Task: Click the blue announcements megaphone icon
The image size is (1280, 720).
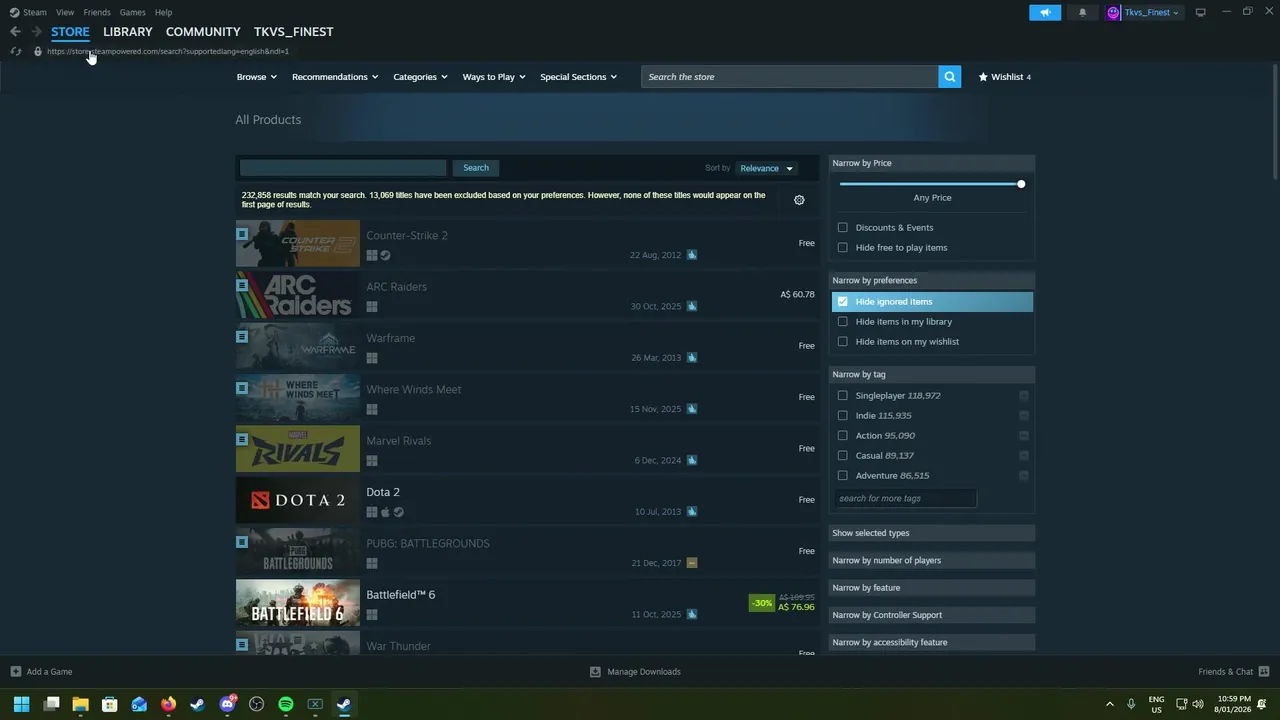Action: coord(1045,12)
